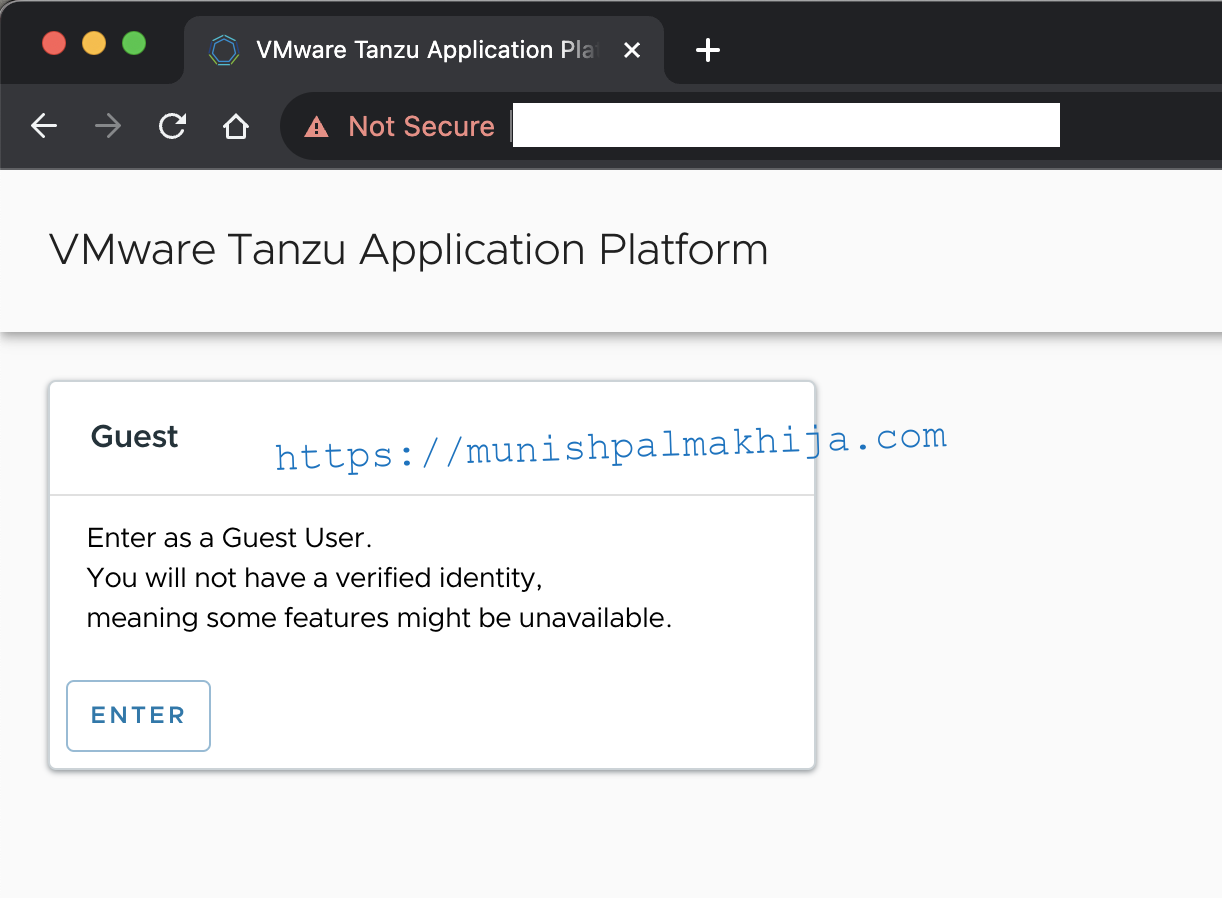Click the browser forward arrow
Screen dimensions: 1222x898
tap(108, 126)
